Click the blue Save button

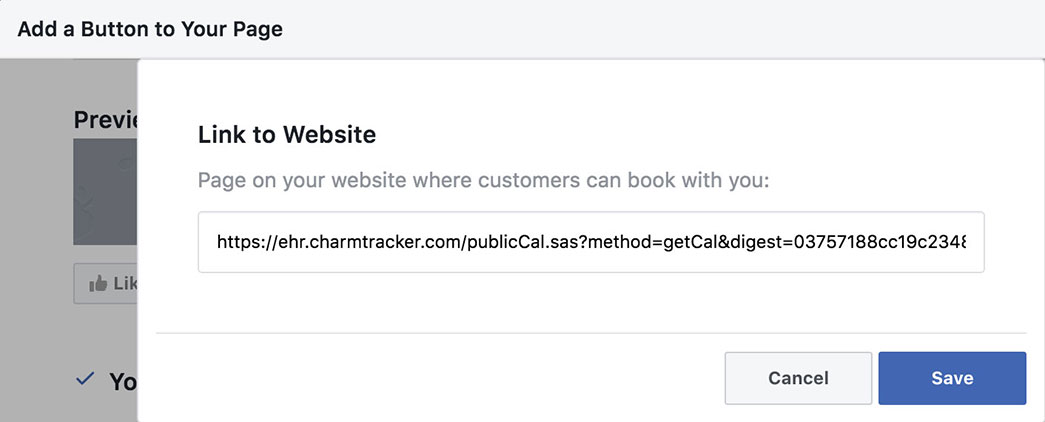pos(952,378)
